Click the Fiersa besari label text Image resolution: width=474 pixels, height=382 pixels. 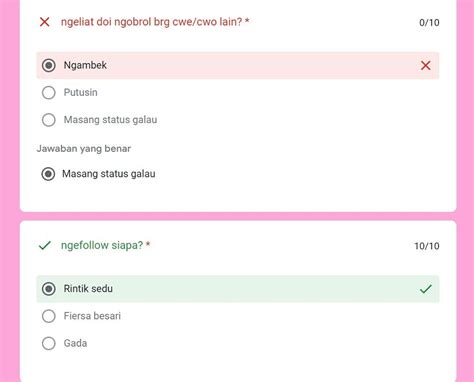click(92, 316)
